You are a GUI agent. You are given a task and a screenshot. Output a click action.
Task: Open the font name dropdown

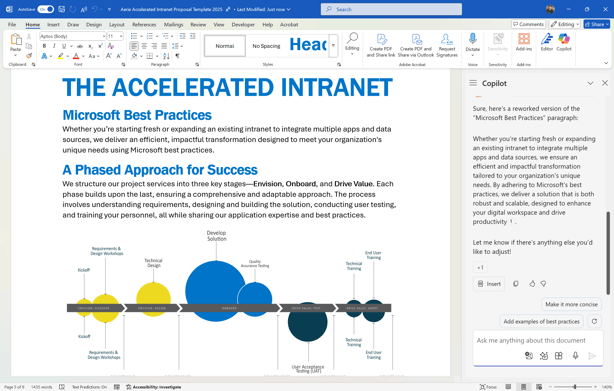click(104, 36)
